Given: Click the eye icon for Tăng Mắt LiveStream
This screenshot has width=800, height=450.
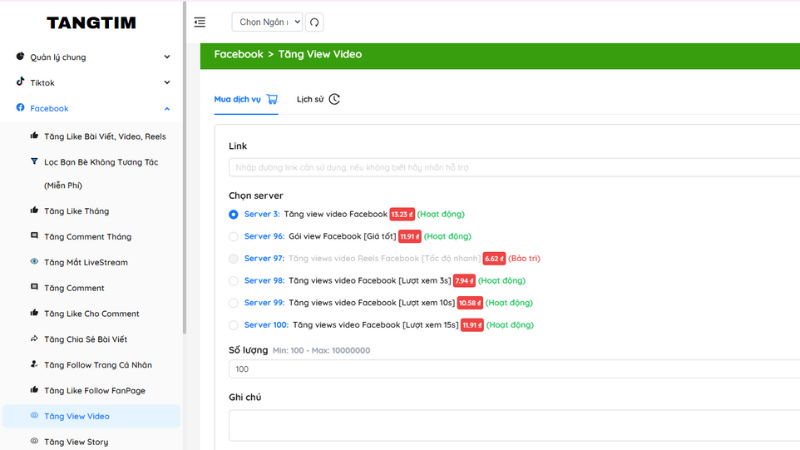Looking at the screenshot, I should click(x=34, y=262).
